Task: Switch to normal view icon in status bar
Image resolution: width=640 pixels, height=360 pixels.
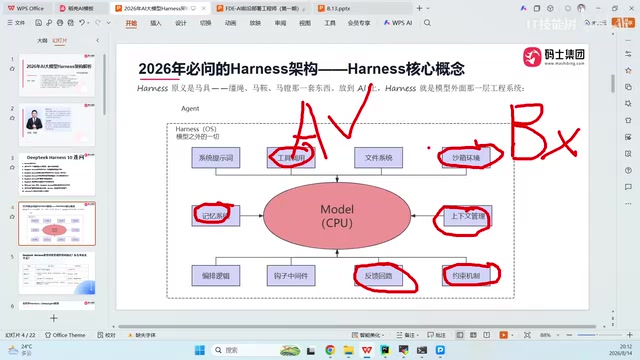Action: [460, 335]
